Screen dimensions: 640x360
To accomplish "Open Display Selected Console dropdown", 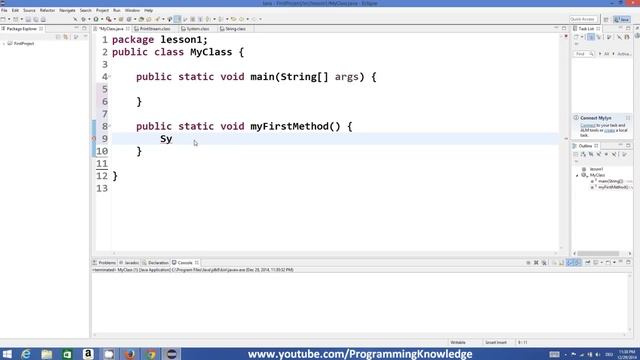I will pyautogui.click(x=602, y=263).
